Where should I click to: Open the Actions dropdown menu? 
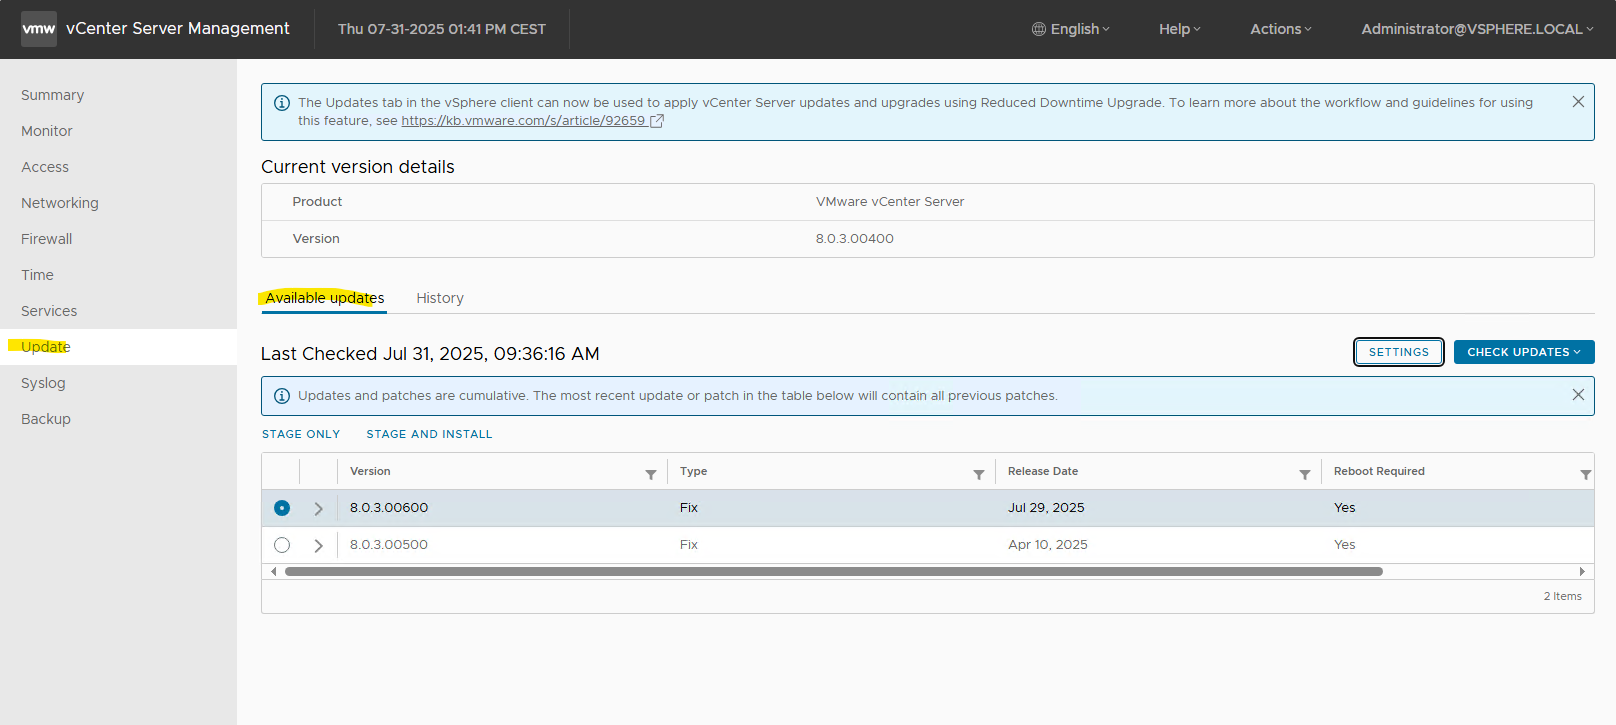tap(1281, 29)
